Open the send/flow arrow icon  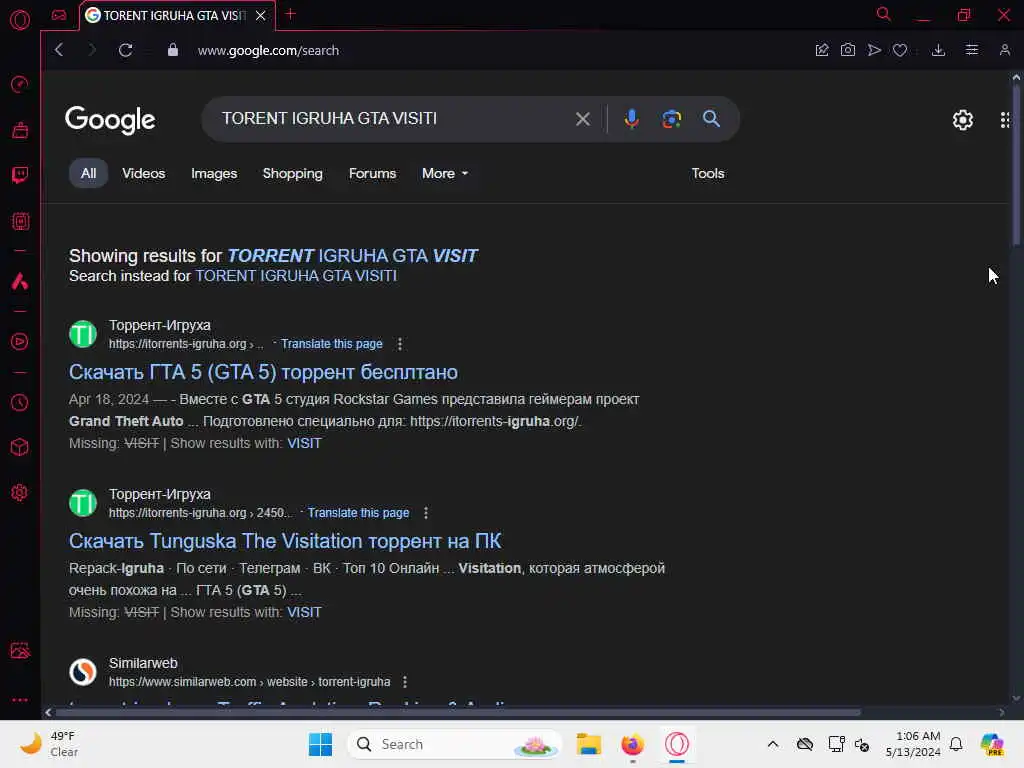[x=874, y=50]
